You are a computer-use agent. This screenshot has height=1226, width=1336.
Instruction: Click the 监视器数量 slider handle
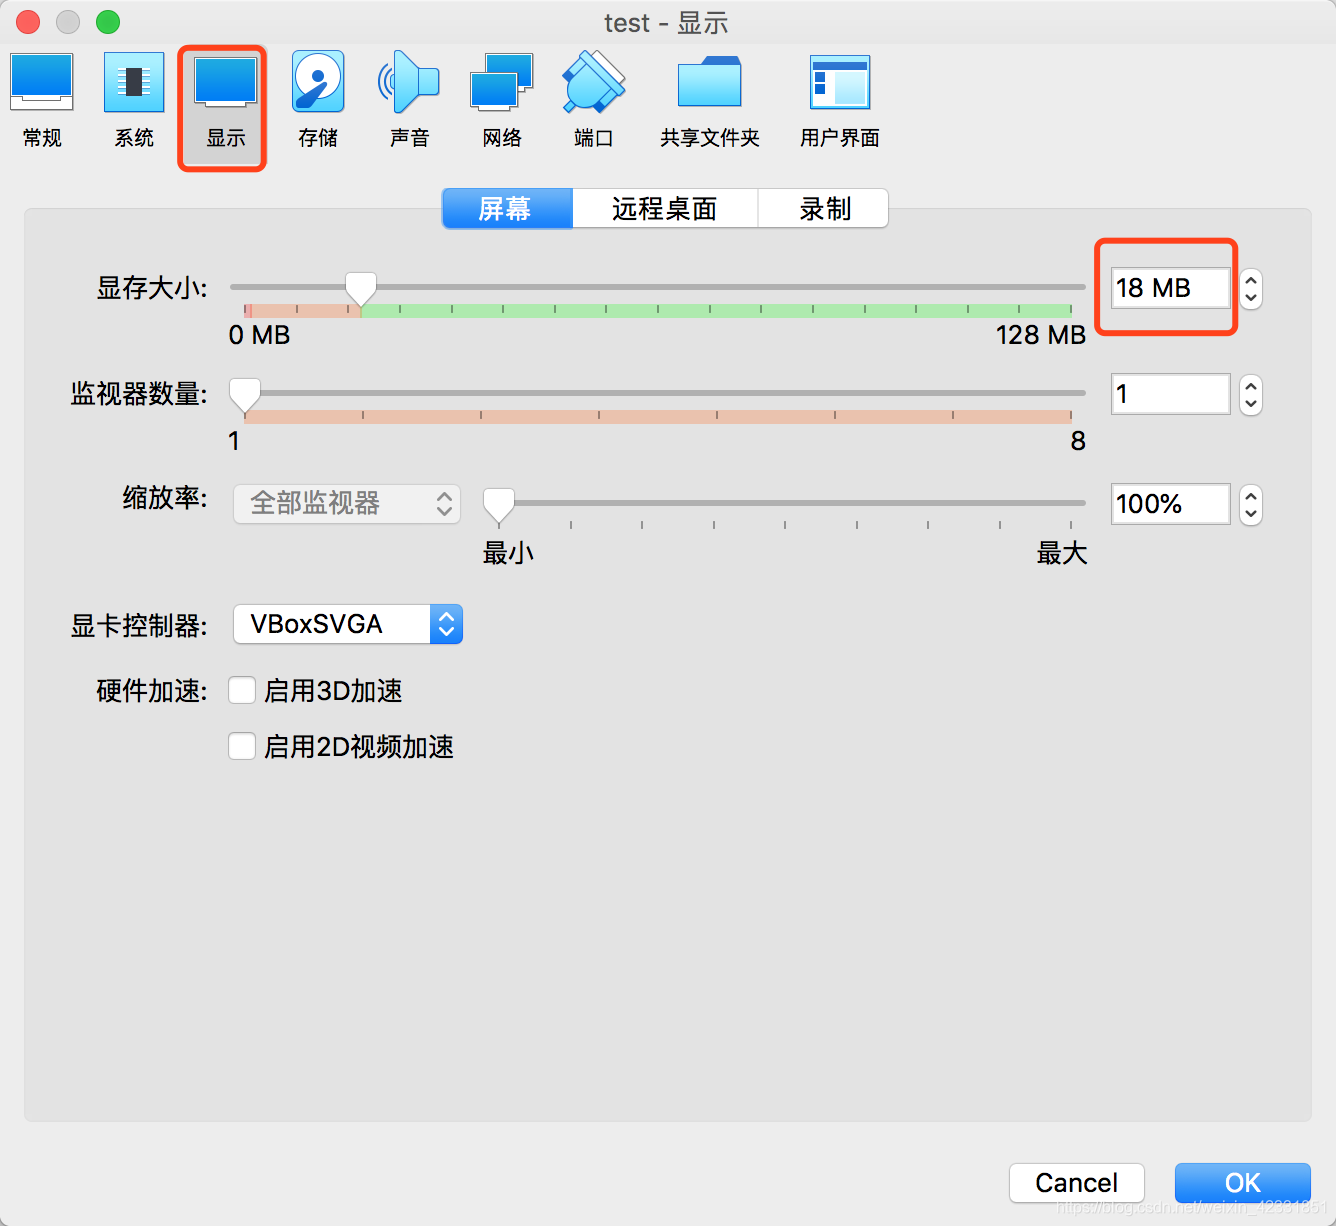point(245,395)
